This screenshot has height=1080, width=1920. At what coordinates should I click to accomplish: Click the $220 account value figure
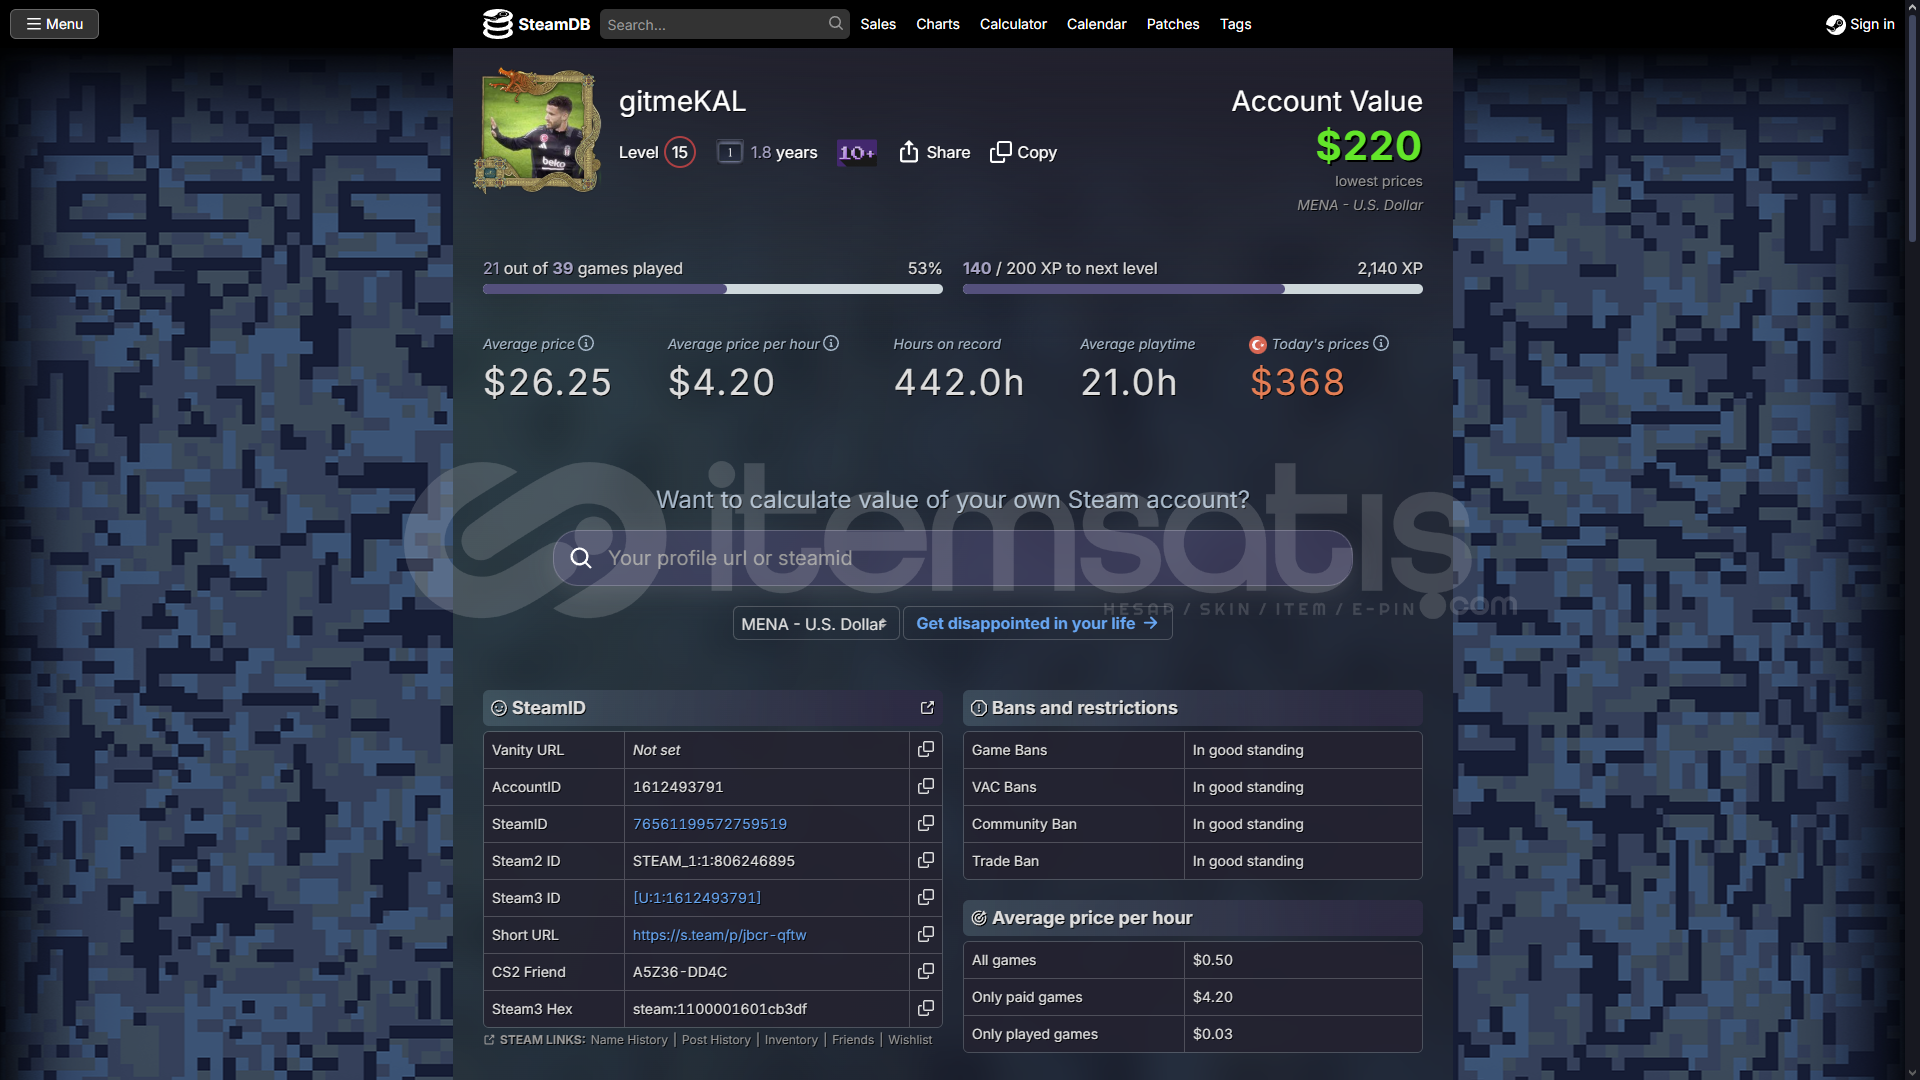pos(1368,146)
